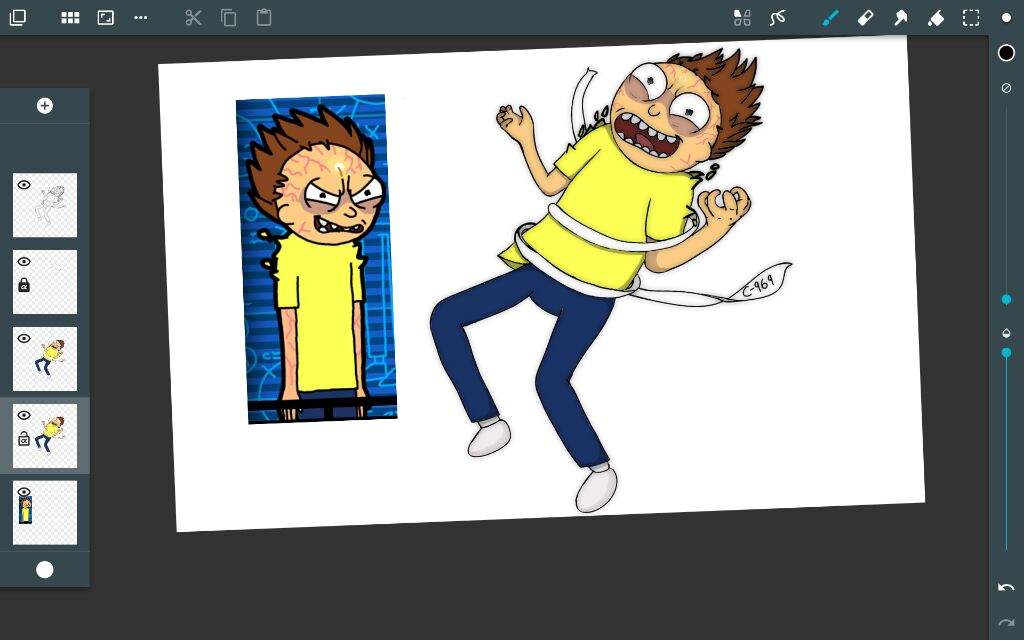The height and width of the screenshot is (640, 1024).
Task: Toggle the symmetry tool icon
Action: 742,18
